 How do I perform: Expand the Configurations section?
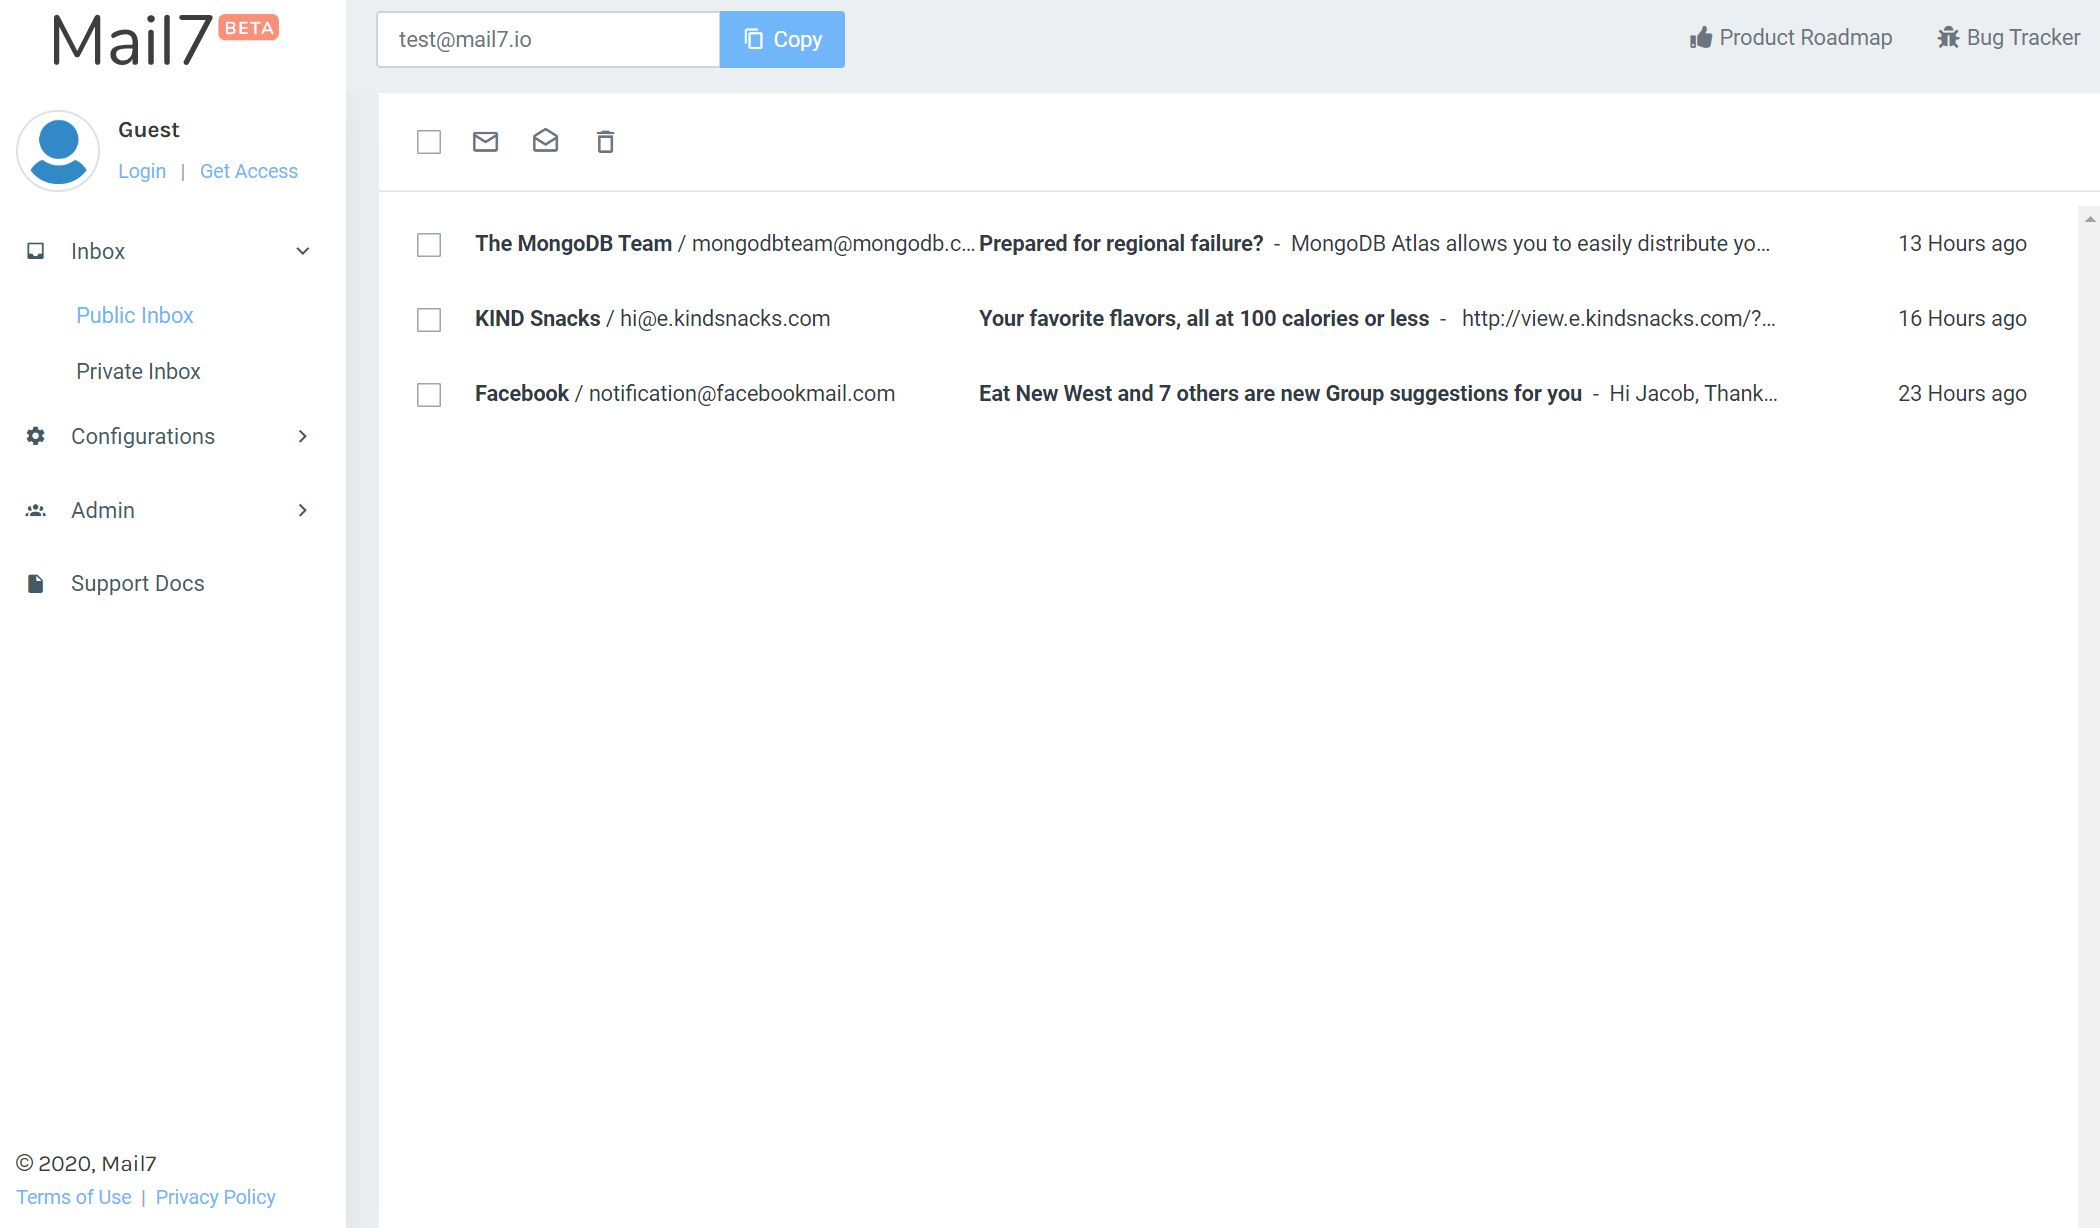[302, 436]
